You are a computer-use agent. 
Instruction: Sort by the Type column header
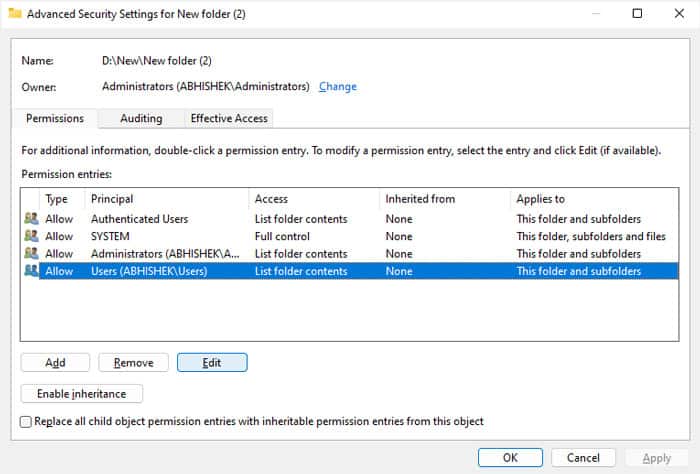click(62, 199)
